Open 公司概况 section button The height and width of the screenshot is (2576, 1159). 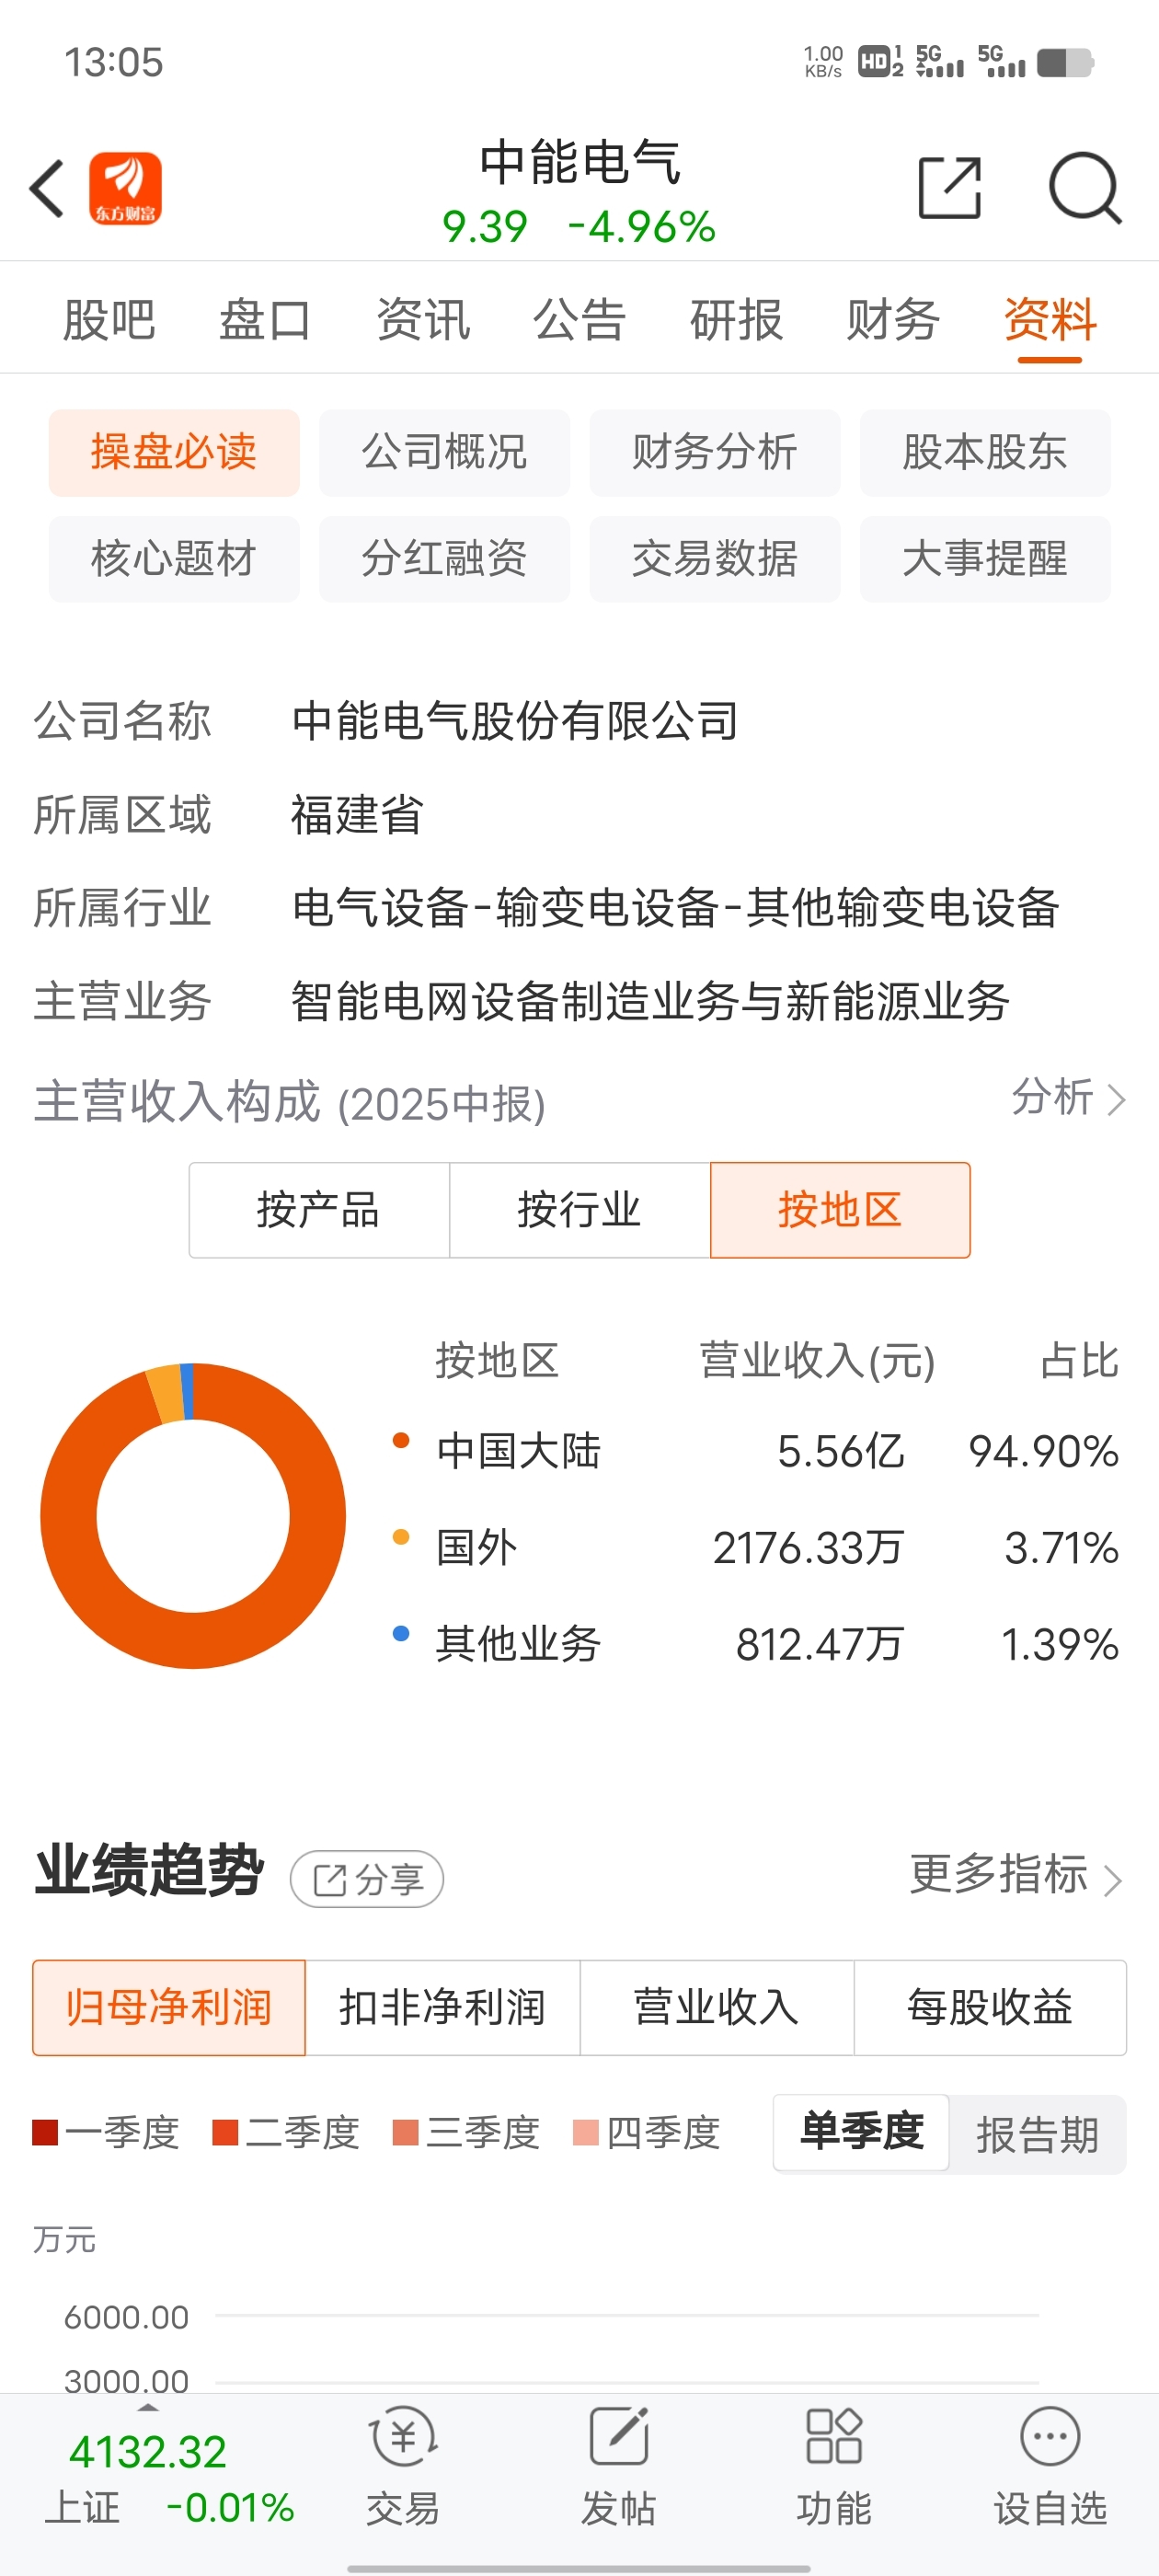coord(444,452)
